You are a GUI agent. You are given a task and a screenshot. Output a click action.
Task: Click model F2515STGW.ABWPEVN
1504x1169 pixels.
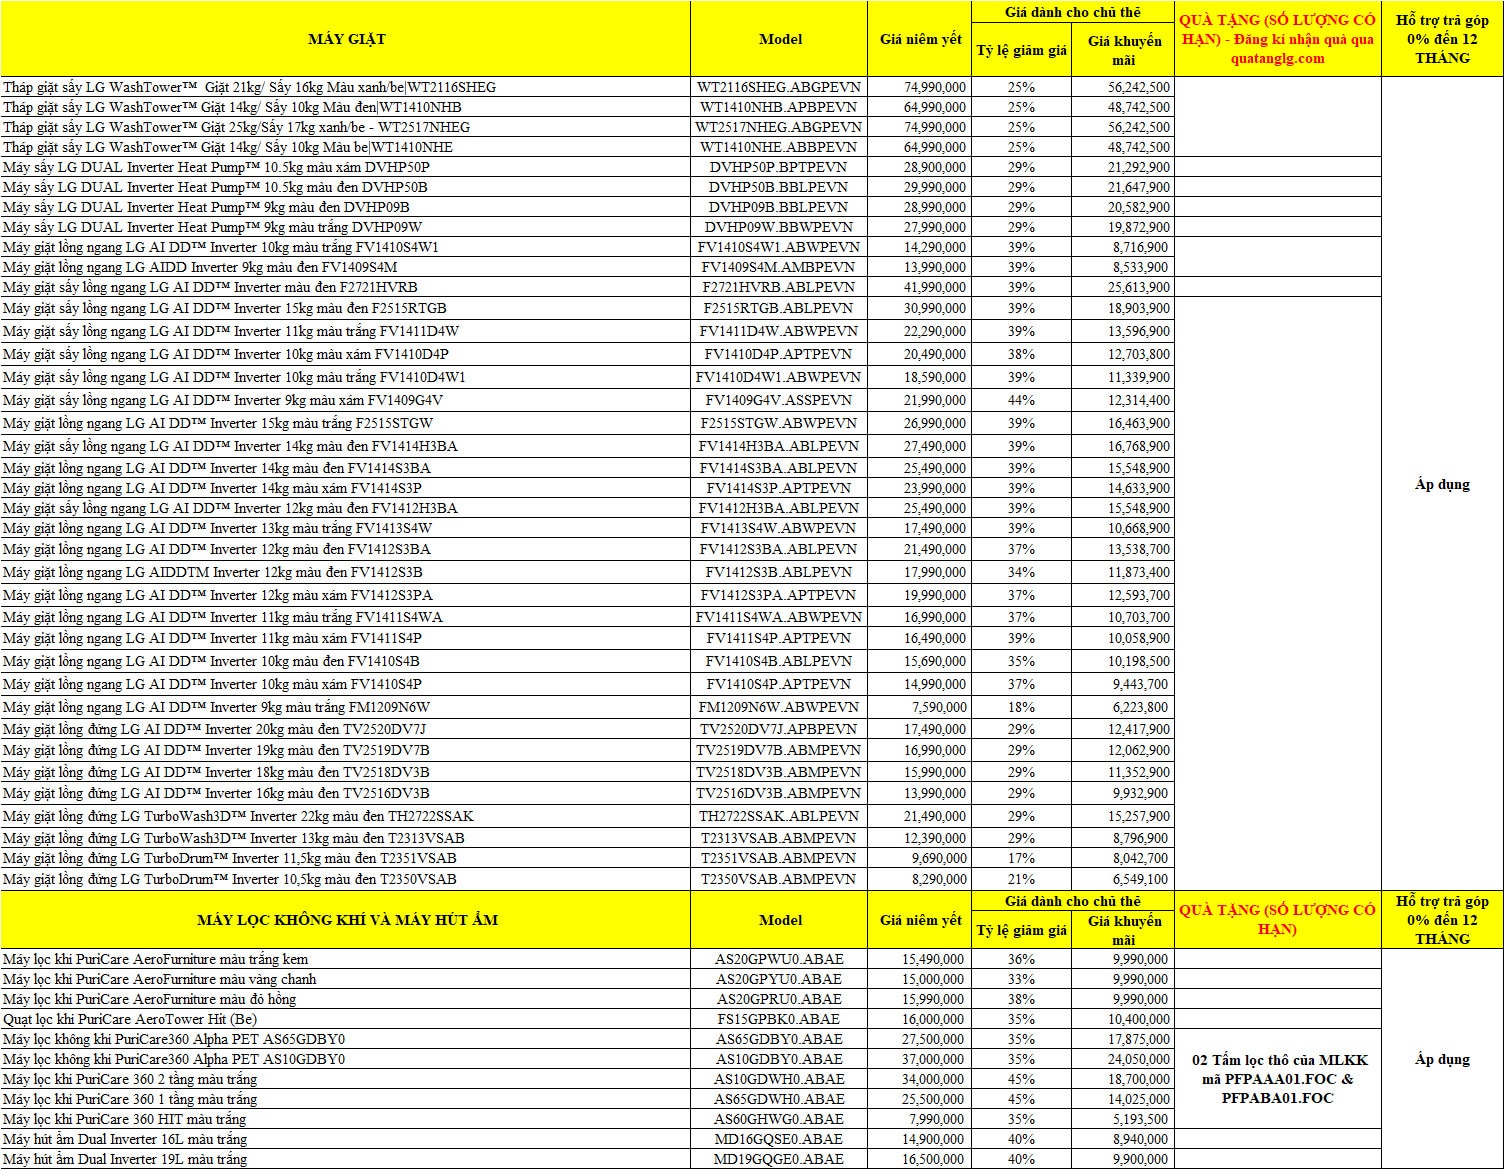click(x=780, y=423)
